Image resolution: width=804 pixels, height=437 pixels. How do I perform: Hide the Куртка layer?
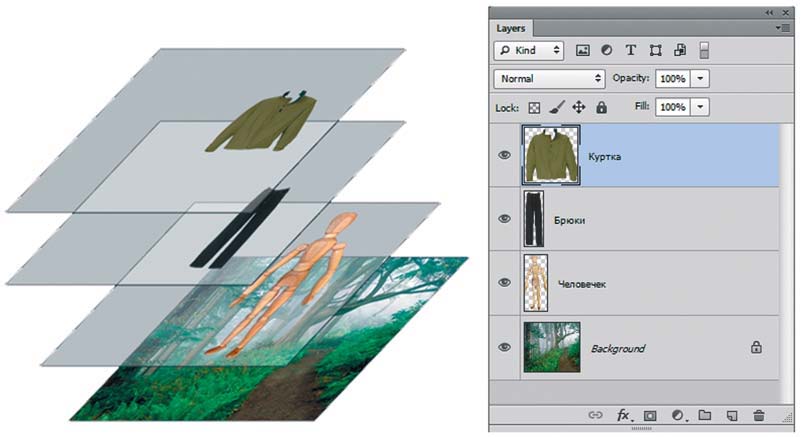505,155
